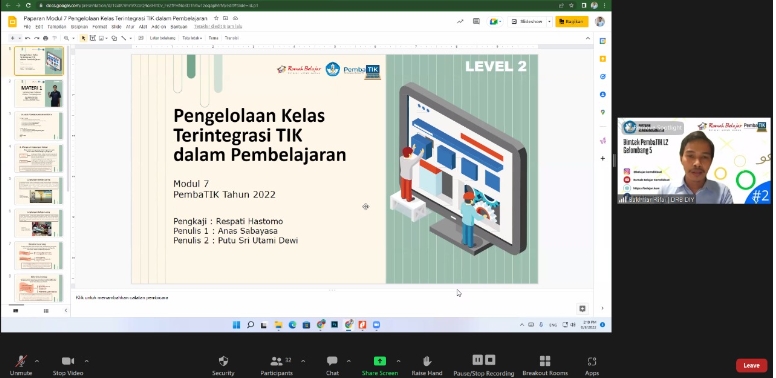Click the Insert image icon
The height and width of the screenshot is (378, 776).
101,38
